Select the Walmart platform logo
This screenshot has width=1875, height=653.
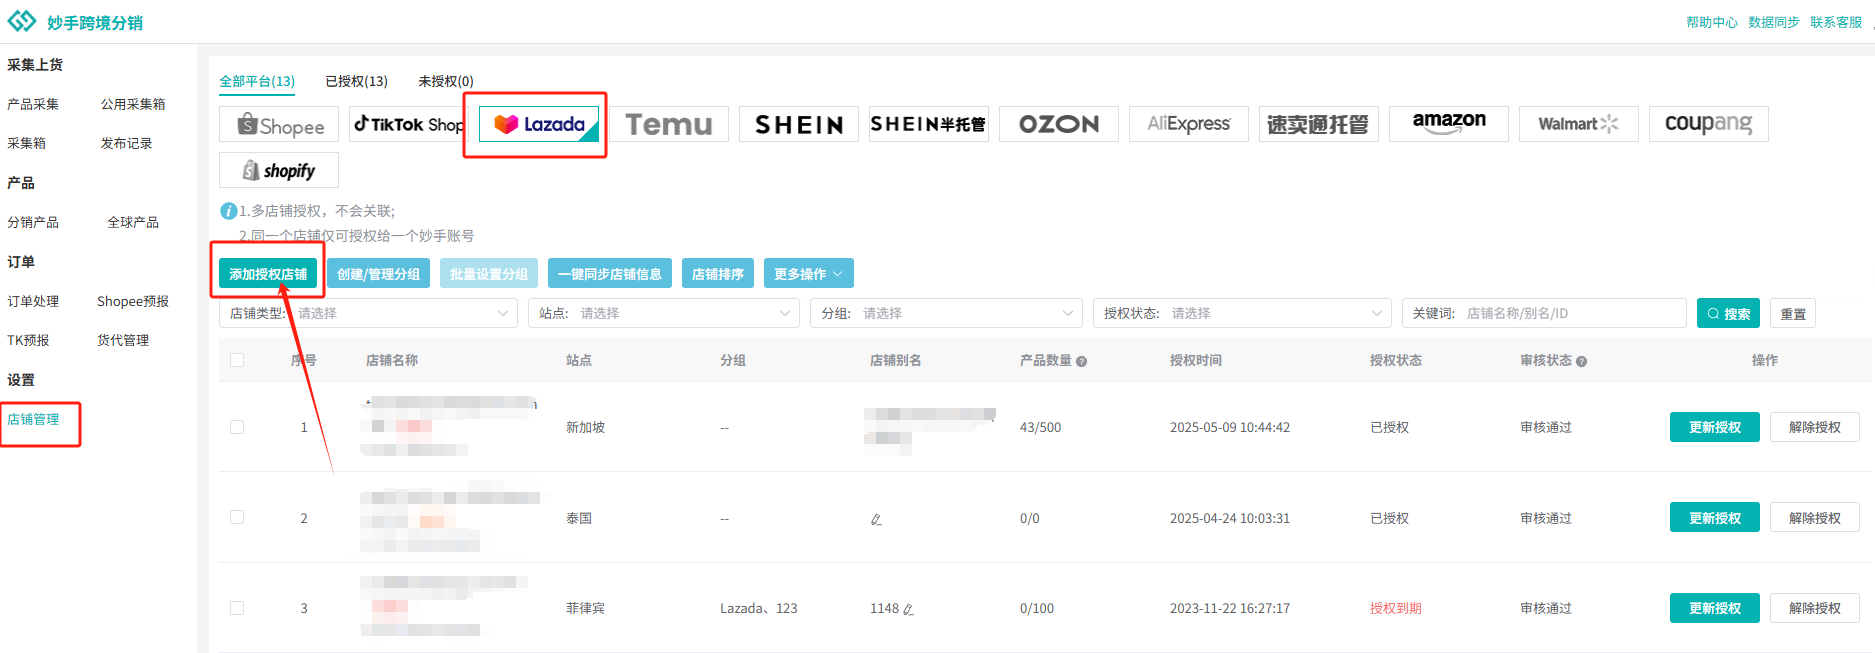pyautogui.click(x=1579, y=124)
